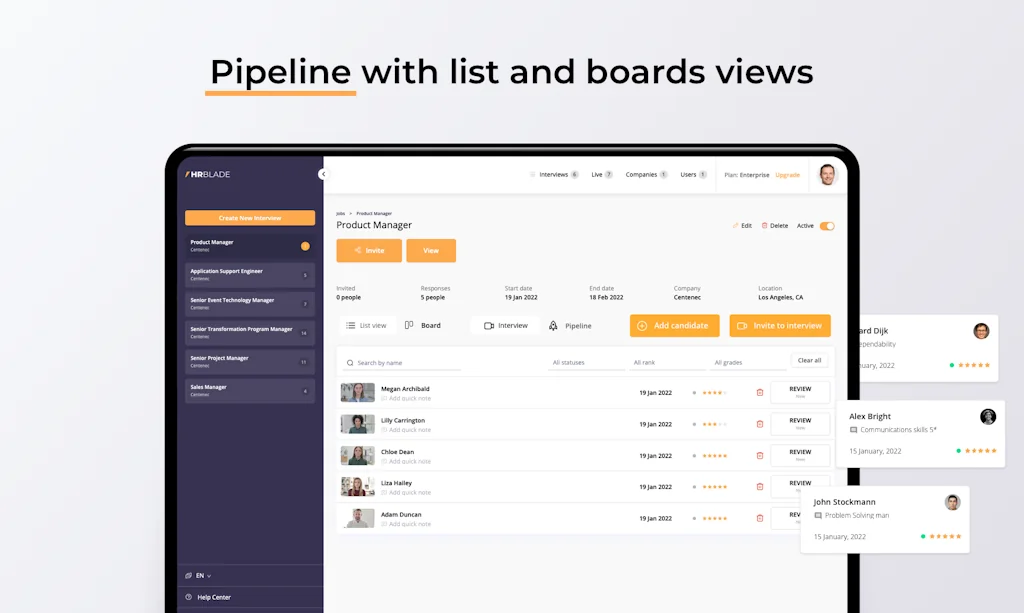Image resolution: width=1024 pixels, height=613 pixels.
Task: Click the Search by name field
Action: point(402,363)
